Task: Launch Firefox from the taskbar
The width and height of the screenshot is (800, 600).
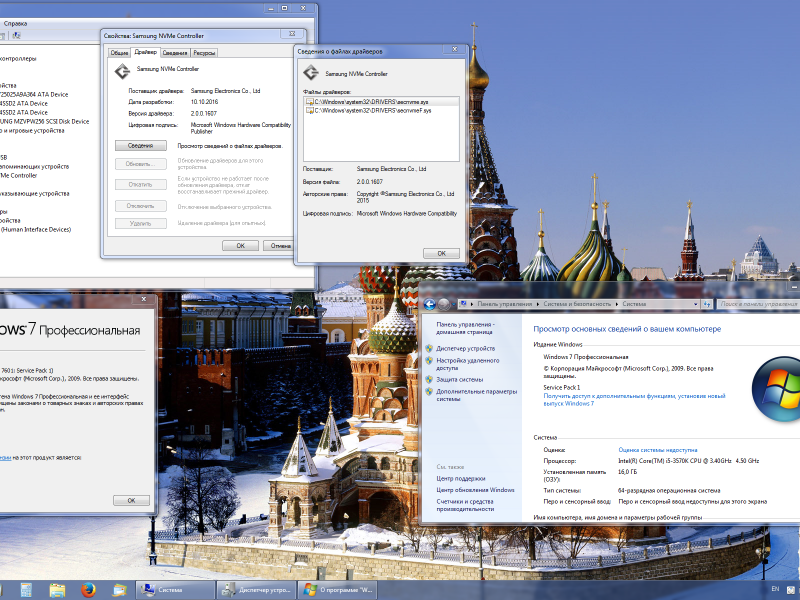Action: click(x=88, y=590)
